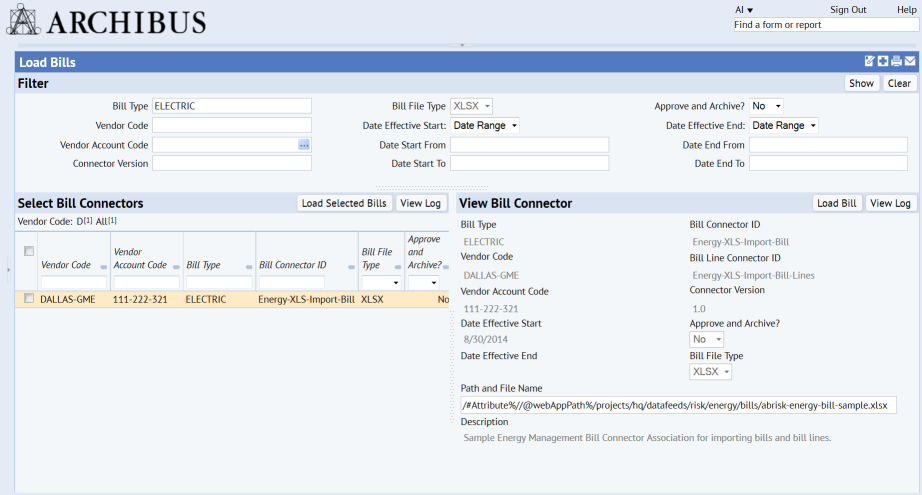Click Bill Type column mini filter box
This screenshot has height=495, width=922.
(x=219, y=283)
